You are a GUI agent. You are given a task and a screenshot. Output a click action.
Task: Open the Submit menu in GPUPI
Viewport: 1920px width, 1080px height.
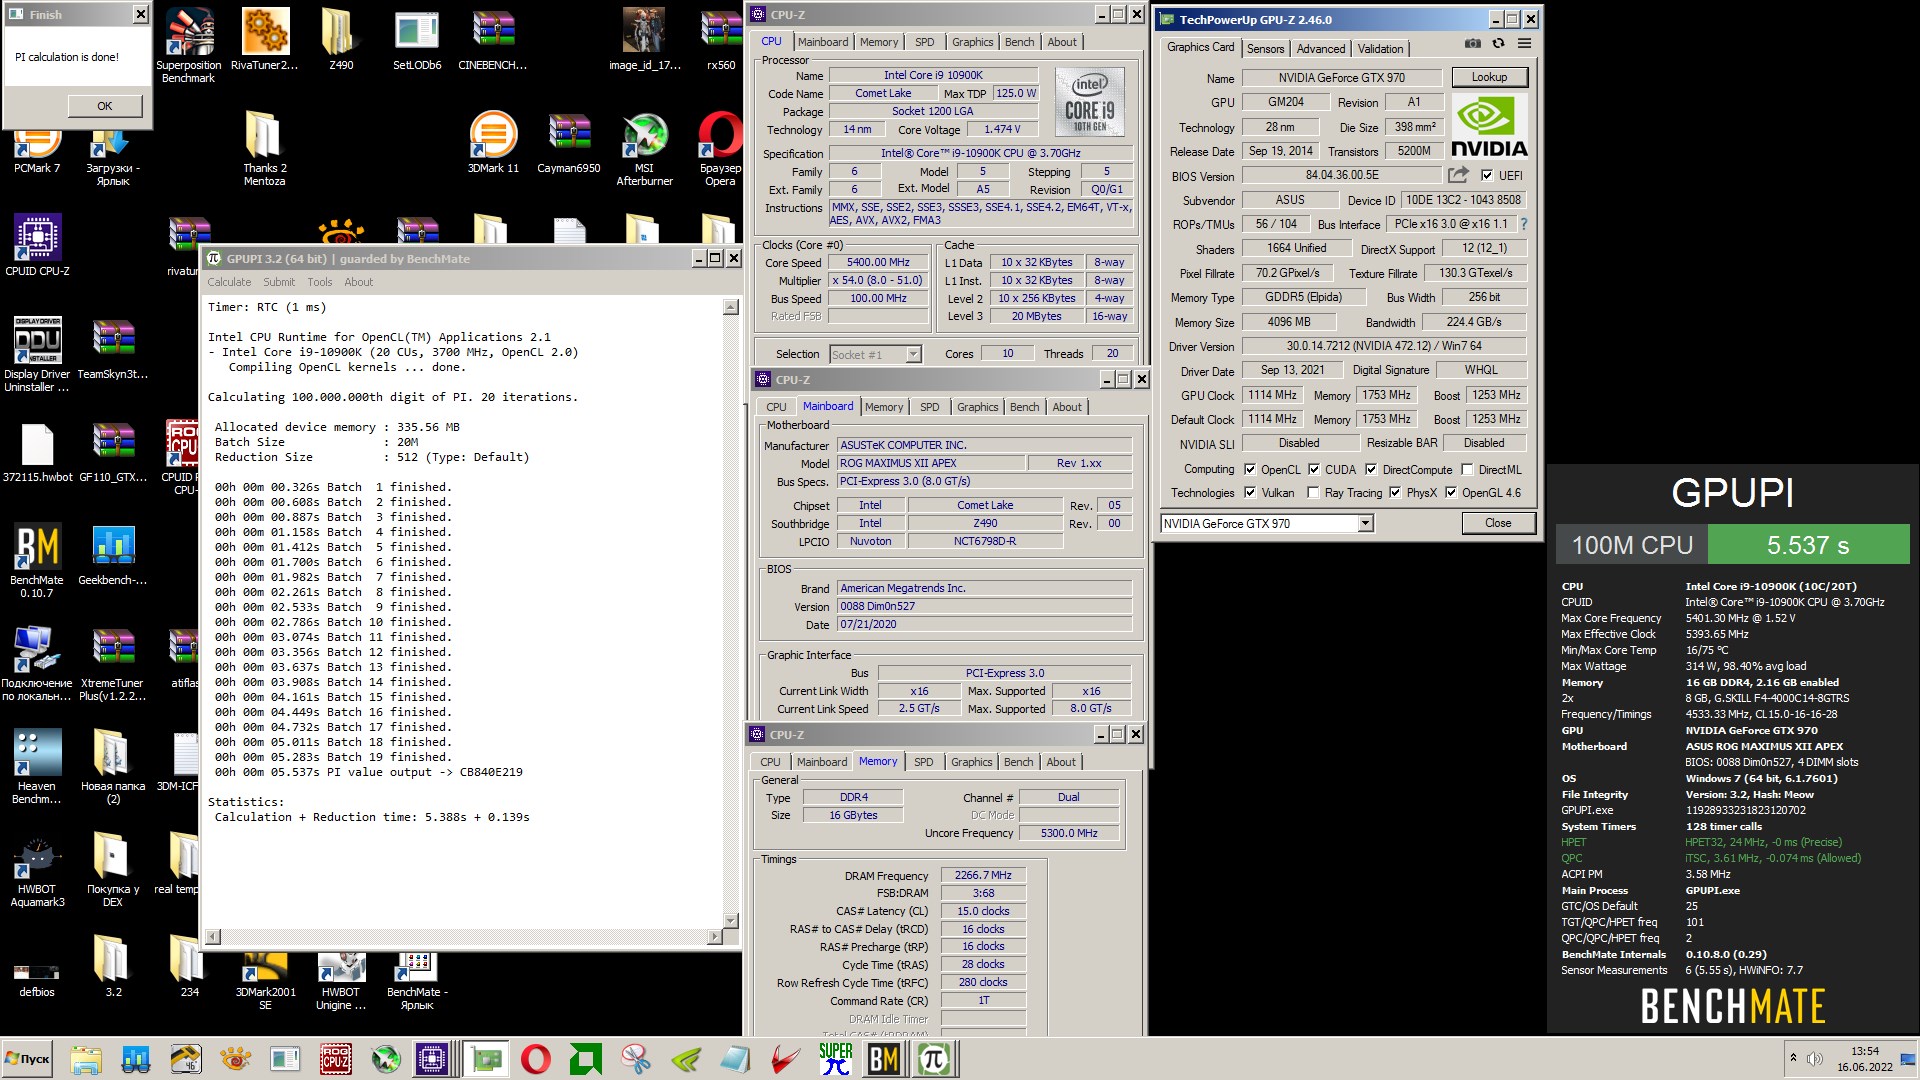point(279,282)
